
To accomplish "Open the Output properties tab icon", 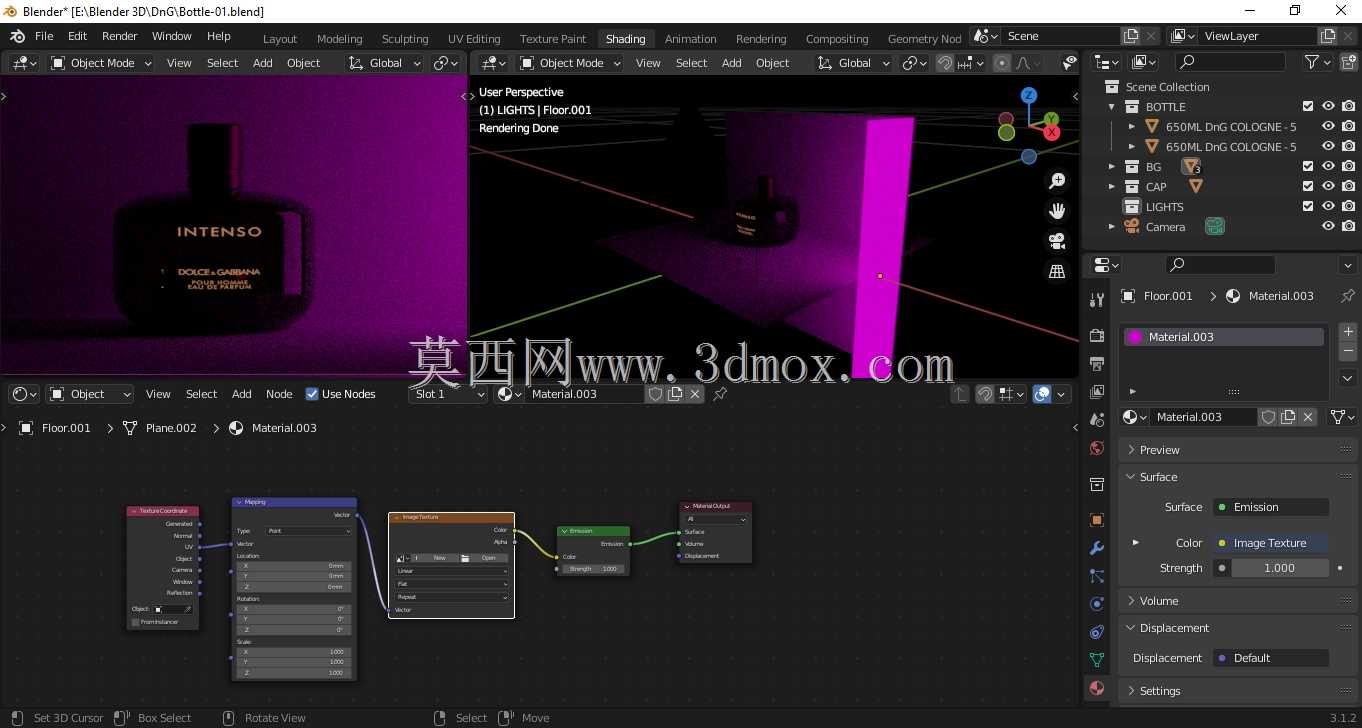I will pyautogui.click(x=1097, y=363).
